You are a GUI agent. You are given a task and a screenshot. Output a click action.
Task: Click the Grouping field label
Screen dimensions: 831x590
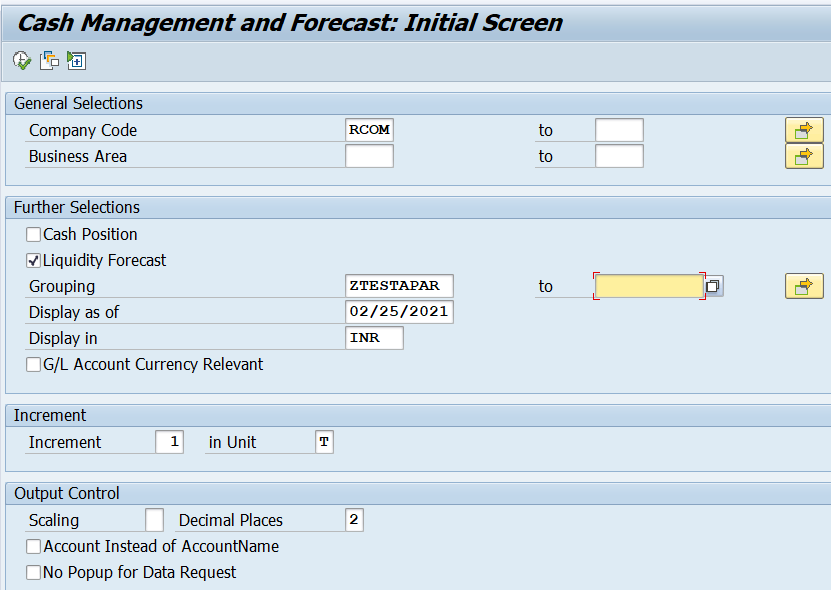click(62, 286)
